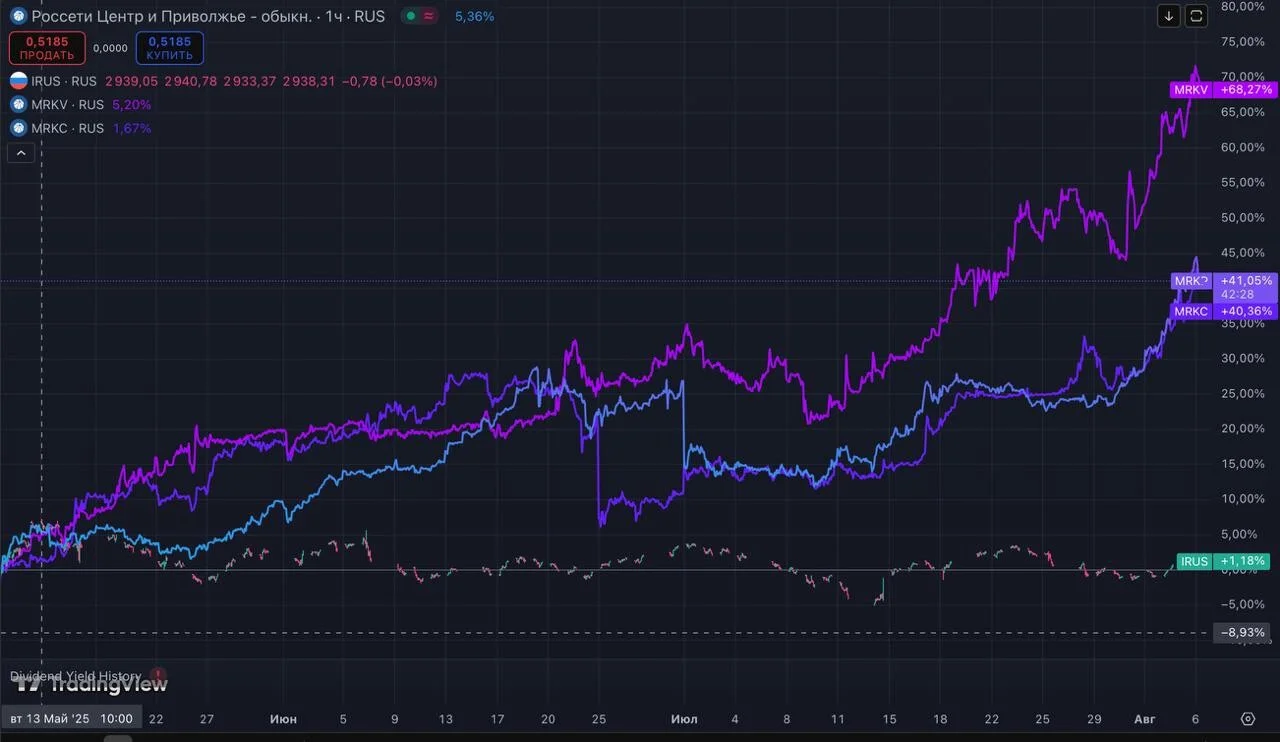The width and height of the screenshot is (1280, 742).
Task: Click the 1,67% value in MRKC row
Action: tap(131, 128)
